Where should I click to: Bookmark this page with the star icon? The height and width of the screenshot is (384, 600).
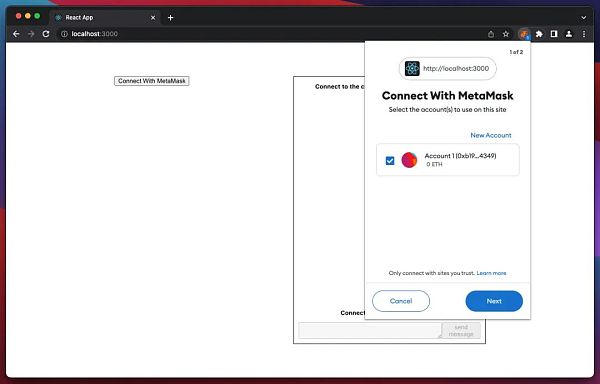(x=506, y=34)
